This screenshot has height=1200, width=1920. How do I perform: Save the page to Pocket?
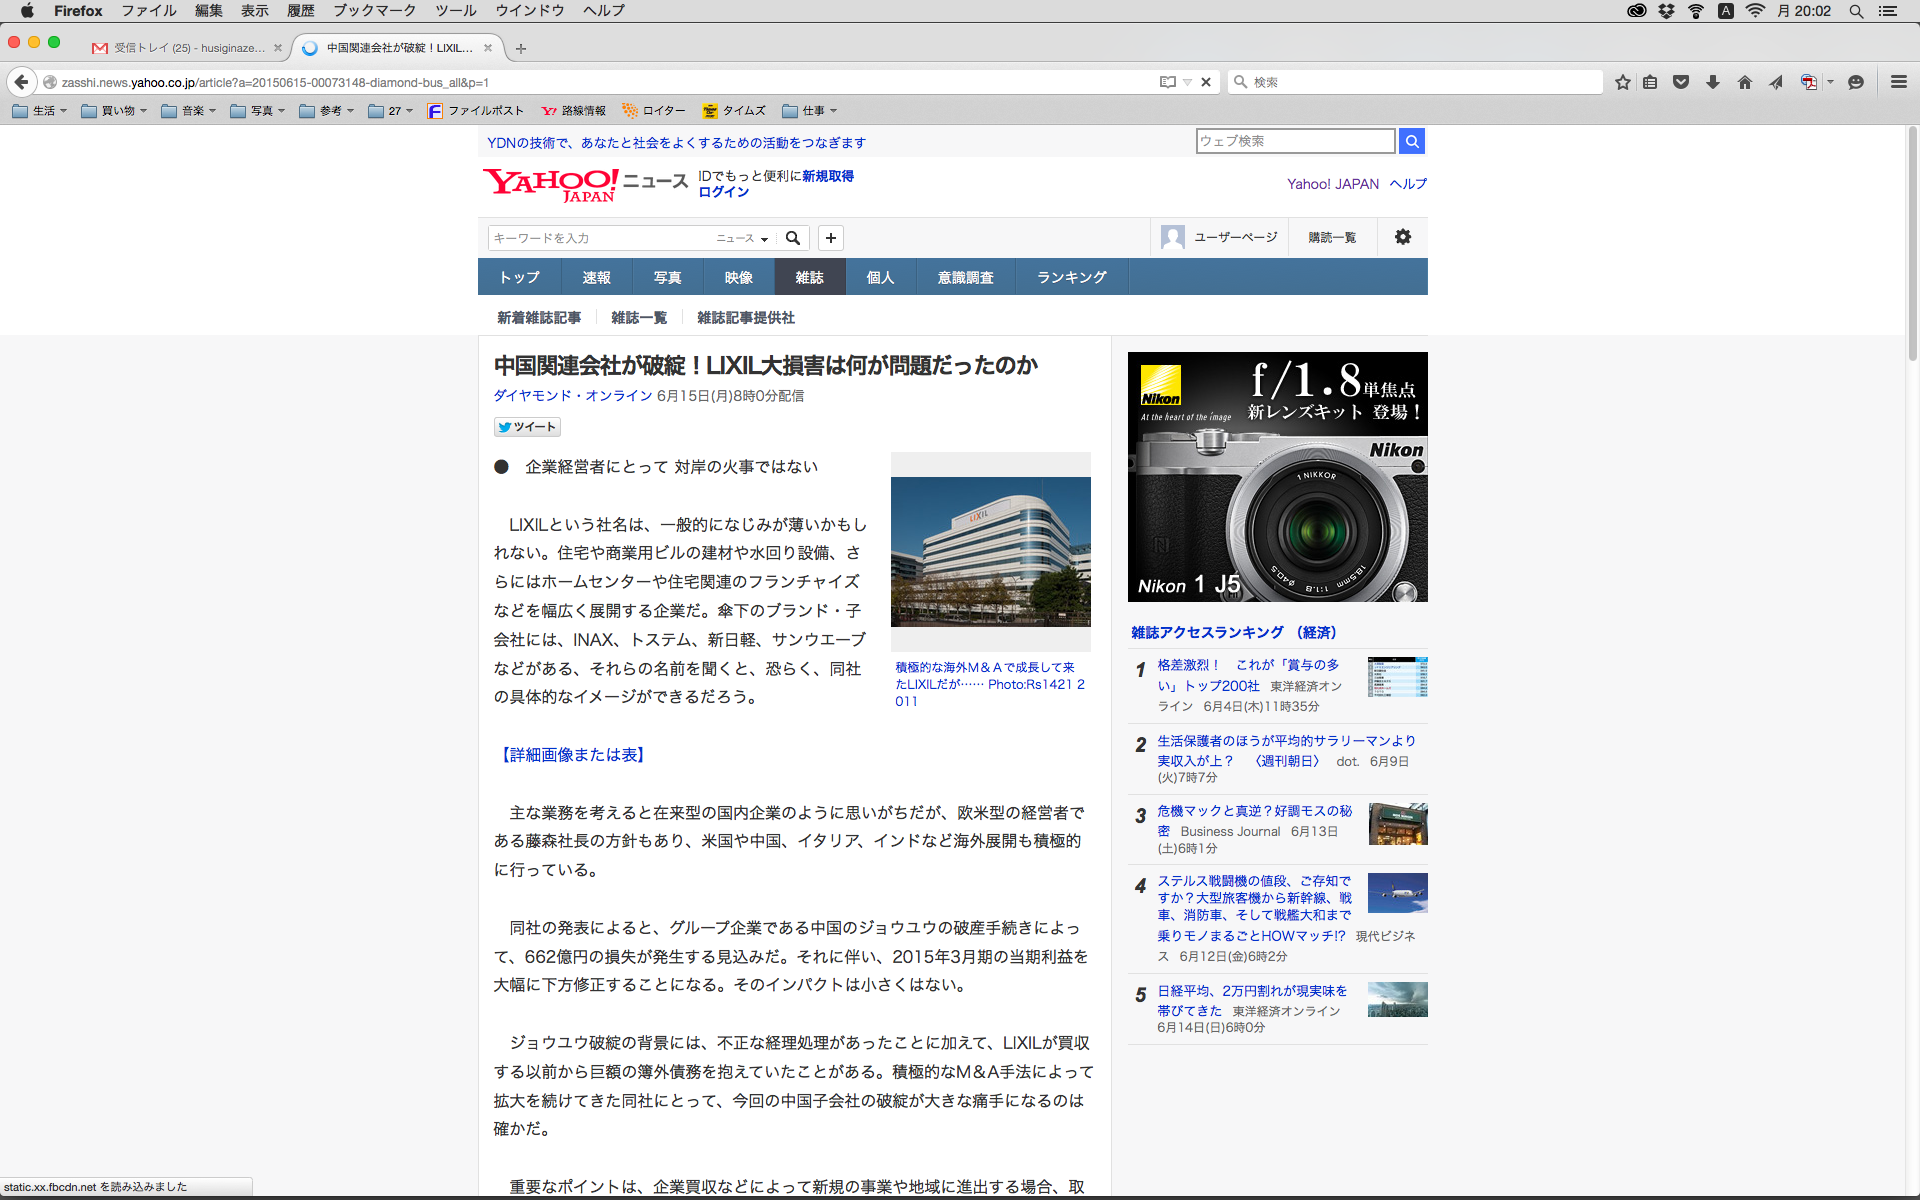point(1681,82)
